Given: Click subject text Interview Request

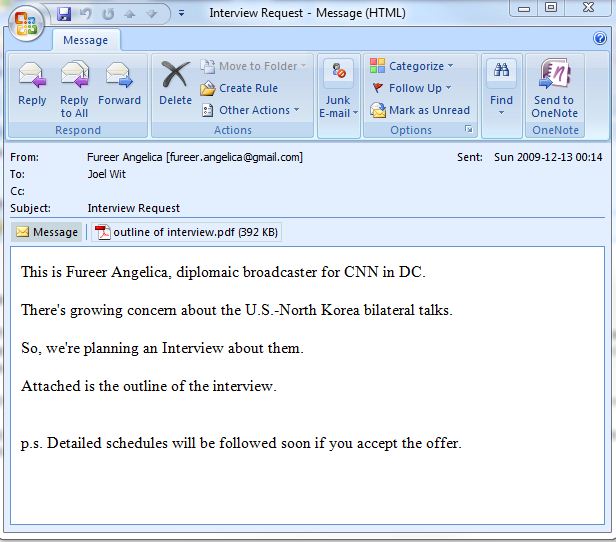Looking at the screenshot, I should [134, 208].
